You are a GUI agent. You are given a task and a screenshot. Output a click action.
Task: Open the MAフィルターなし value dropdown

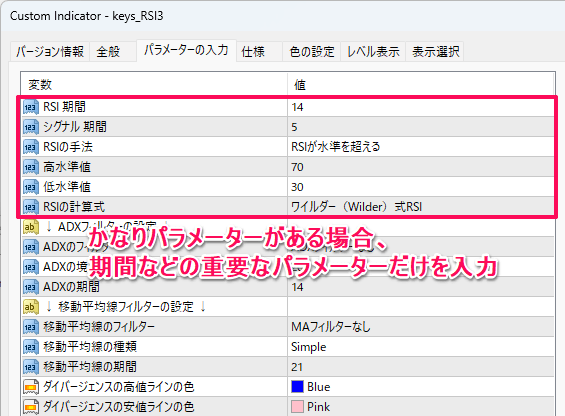pyautogui.click(x=421, y=327)
